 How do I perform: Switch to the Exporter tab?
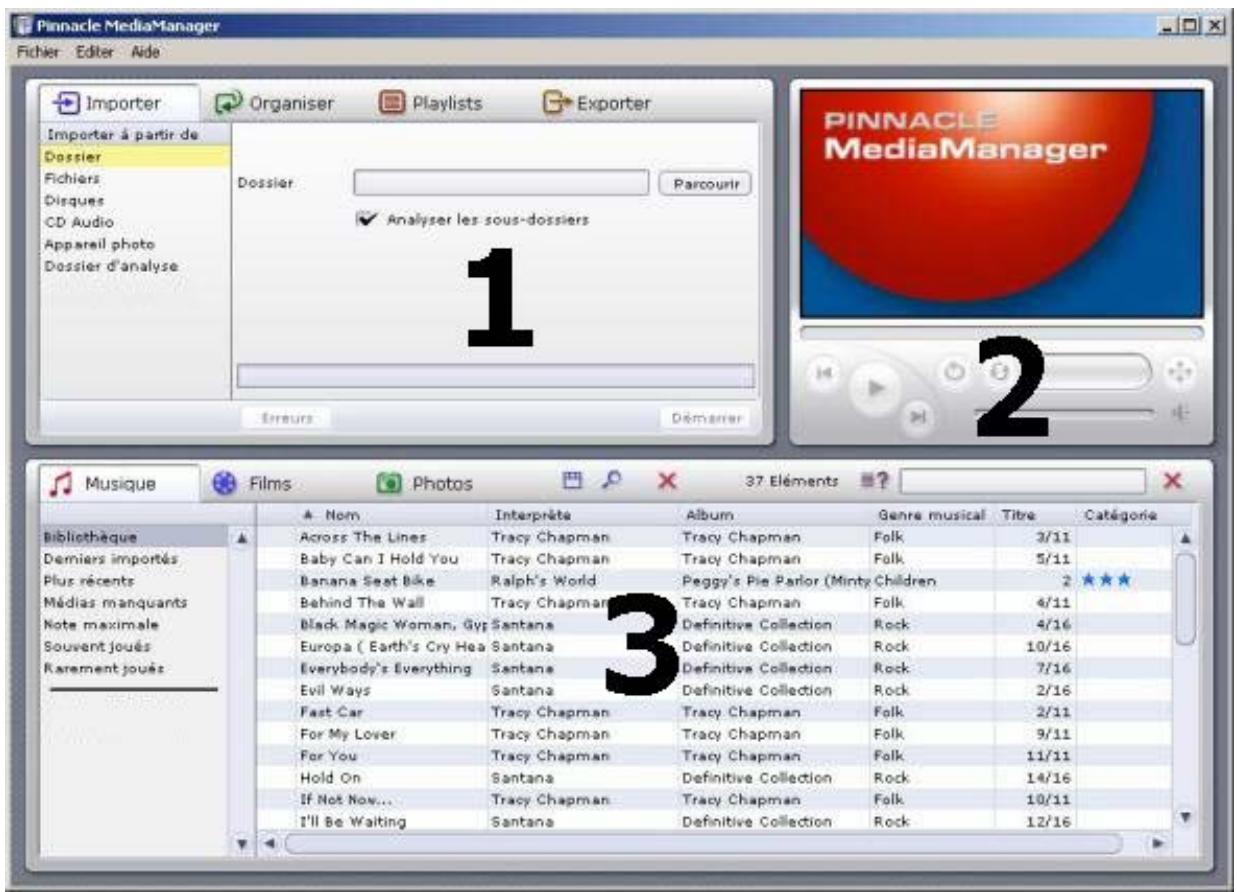tap(597, 103)
